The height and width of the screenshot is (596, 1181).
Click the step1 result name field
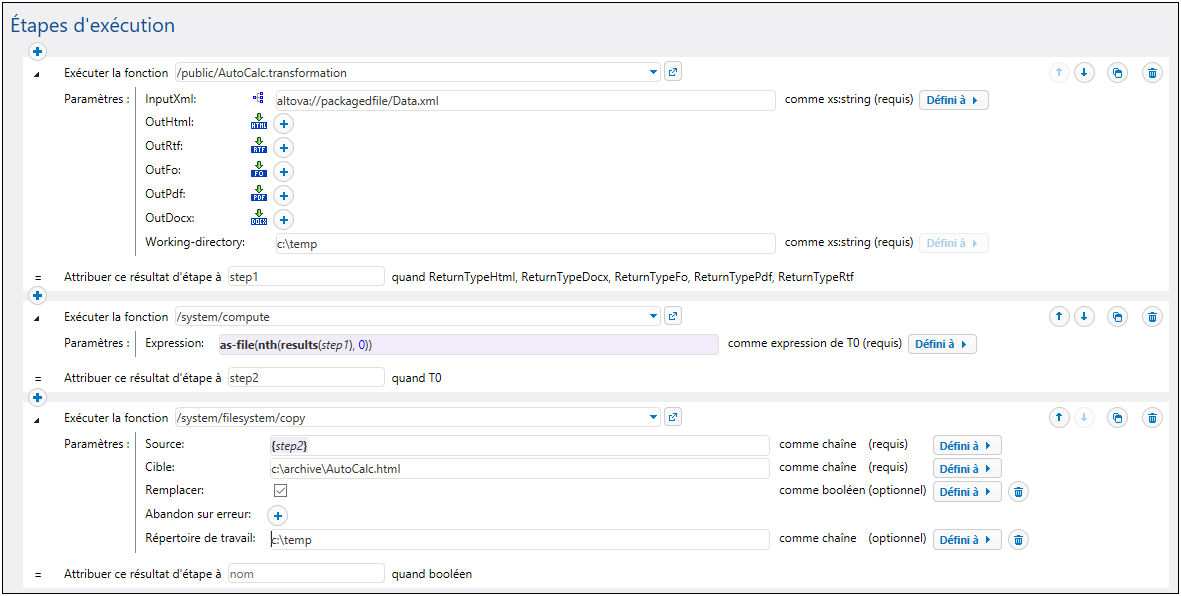pos(305,276)
